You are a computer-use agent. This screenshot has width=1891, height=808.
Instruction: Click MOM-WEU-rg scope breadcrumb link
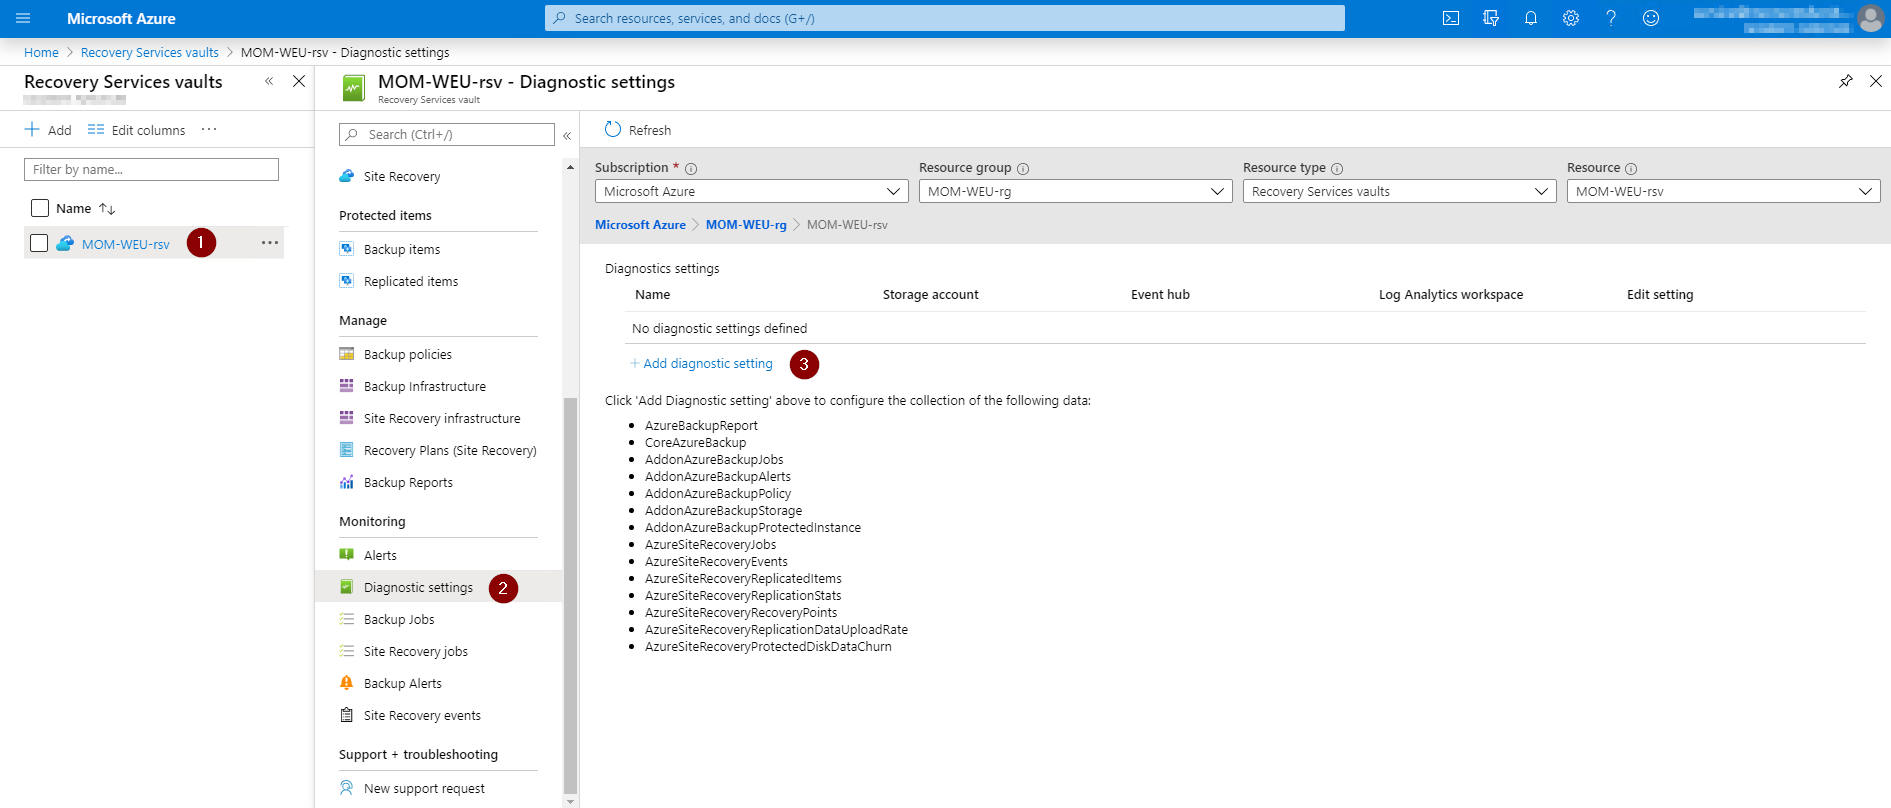[x=746, y=225]
